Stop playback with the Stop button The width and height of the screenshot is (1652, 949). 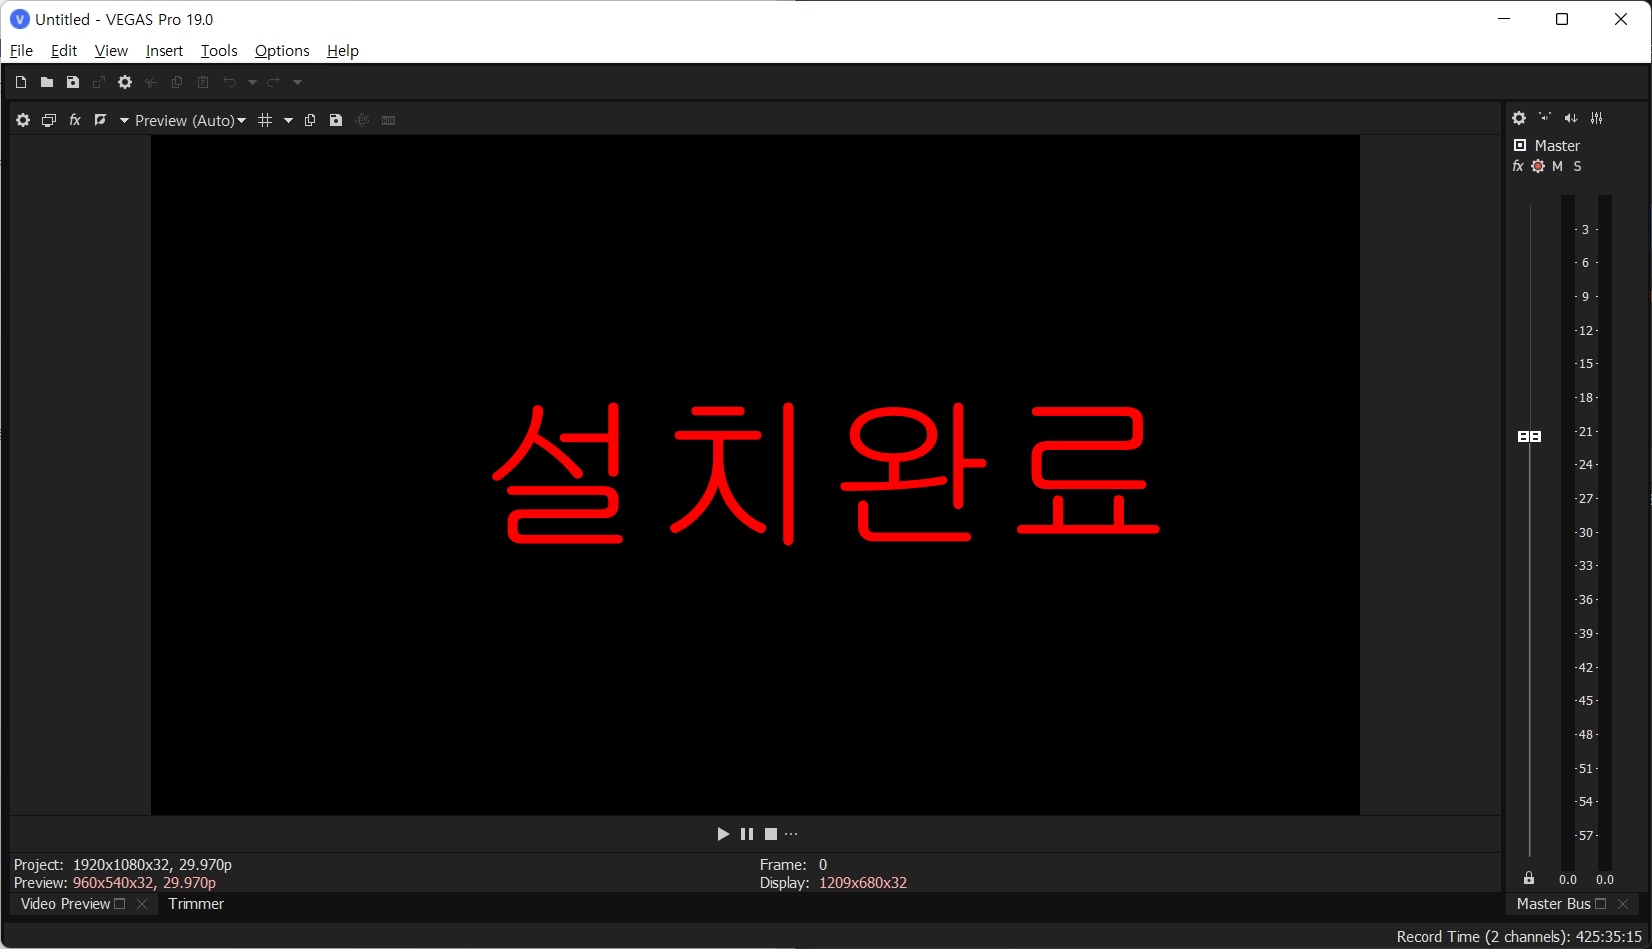pos(770,833)
